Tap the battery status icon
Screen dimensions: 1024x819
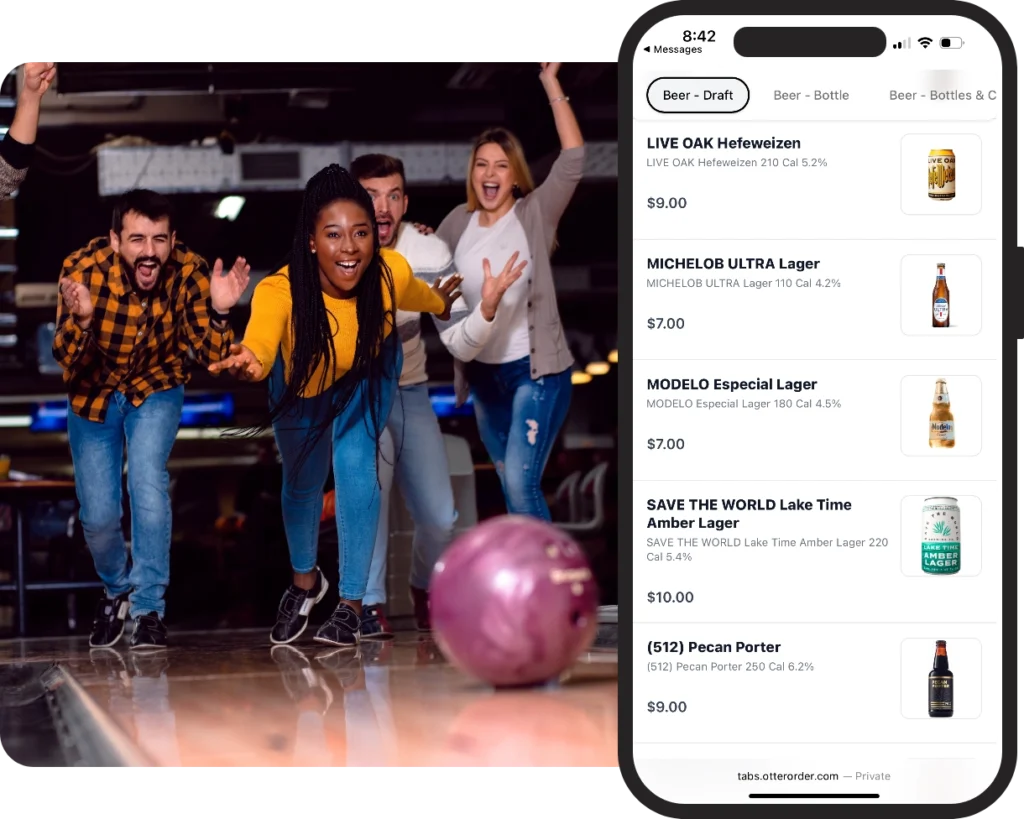click(951, 43)
